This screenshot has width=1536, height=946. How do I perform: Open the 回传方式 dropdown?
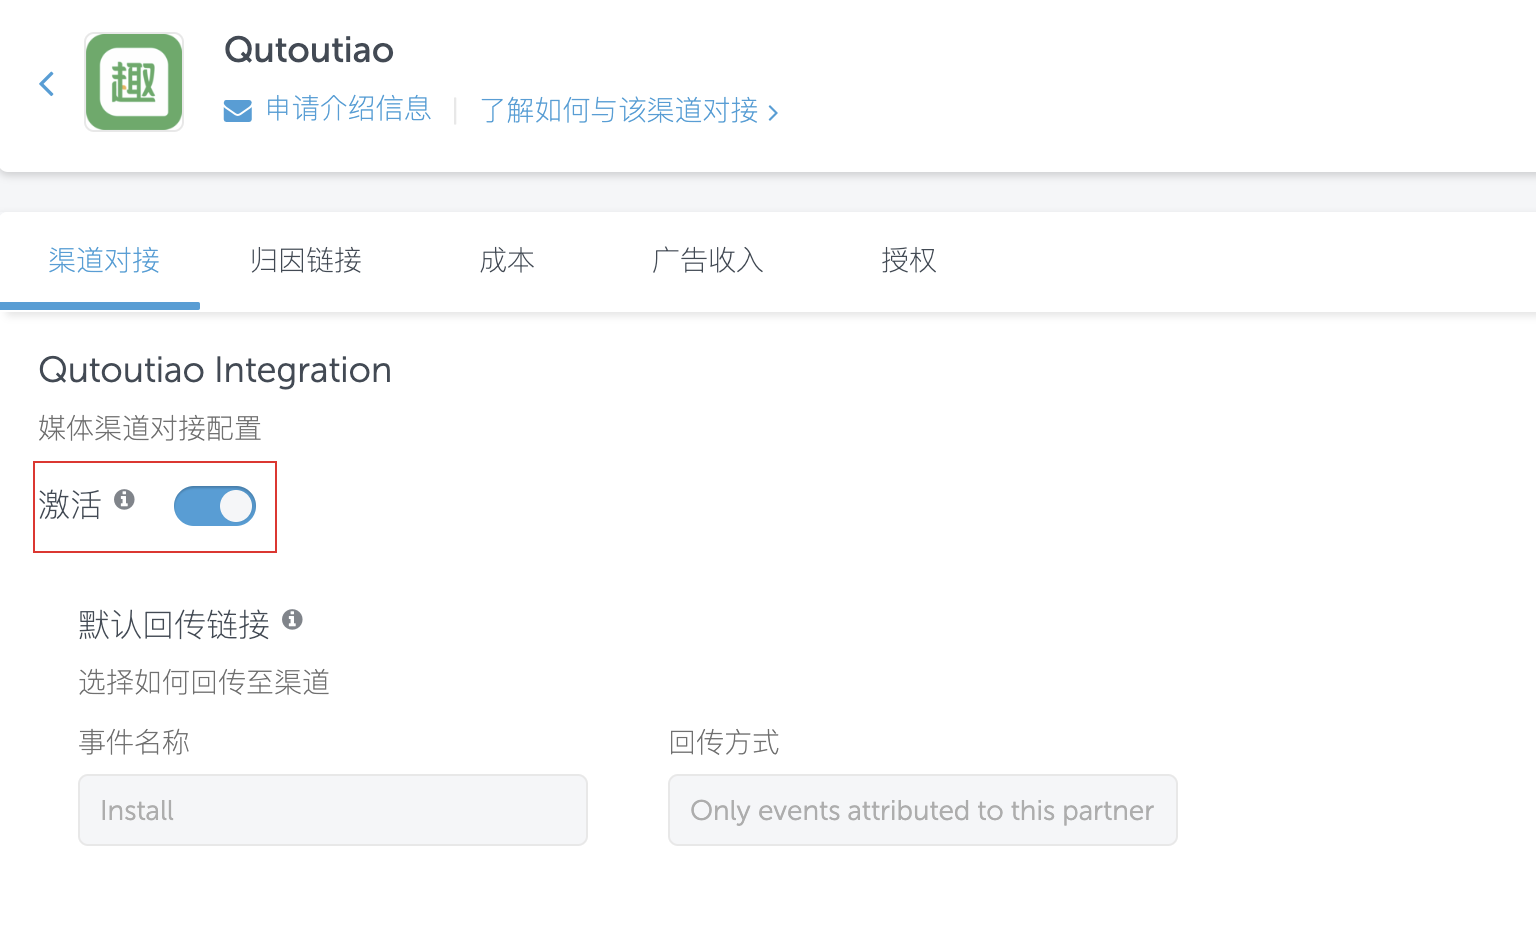pos(922,810)
